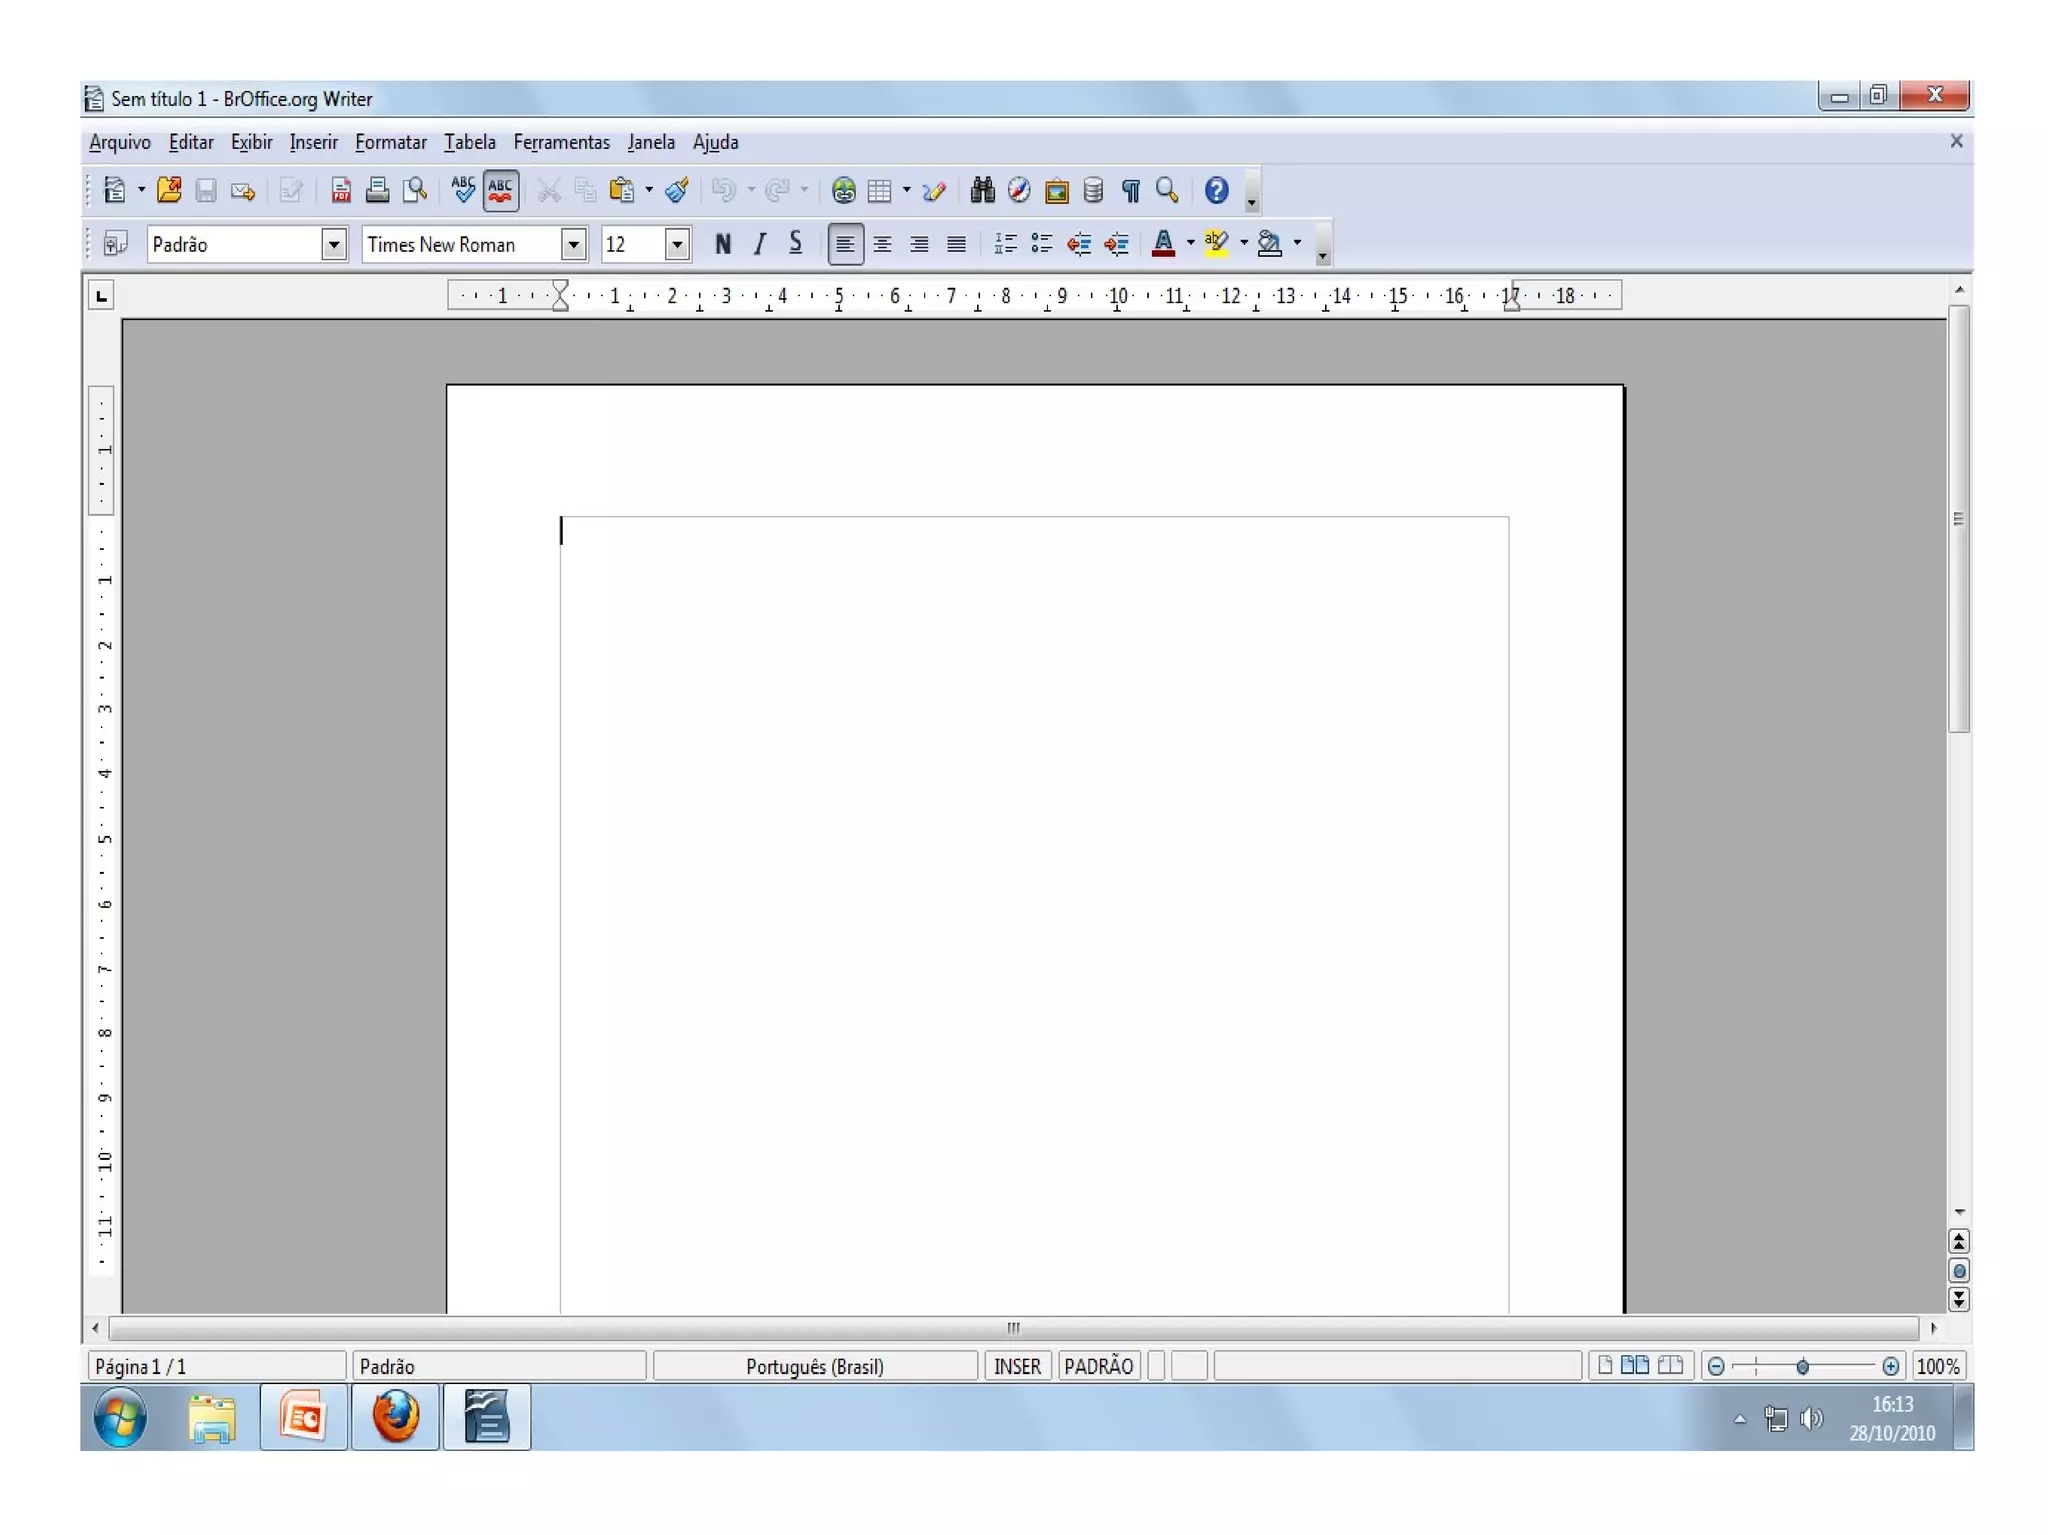Viewport: 2048px width, 1535px height.
Task: Click the Help question mark icon
Action: click(1216, 190)
